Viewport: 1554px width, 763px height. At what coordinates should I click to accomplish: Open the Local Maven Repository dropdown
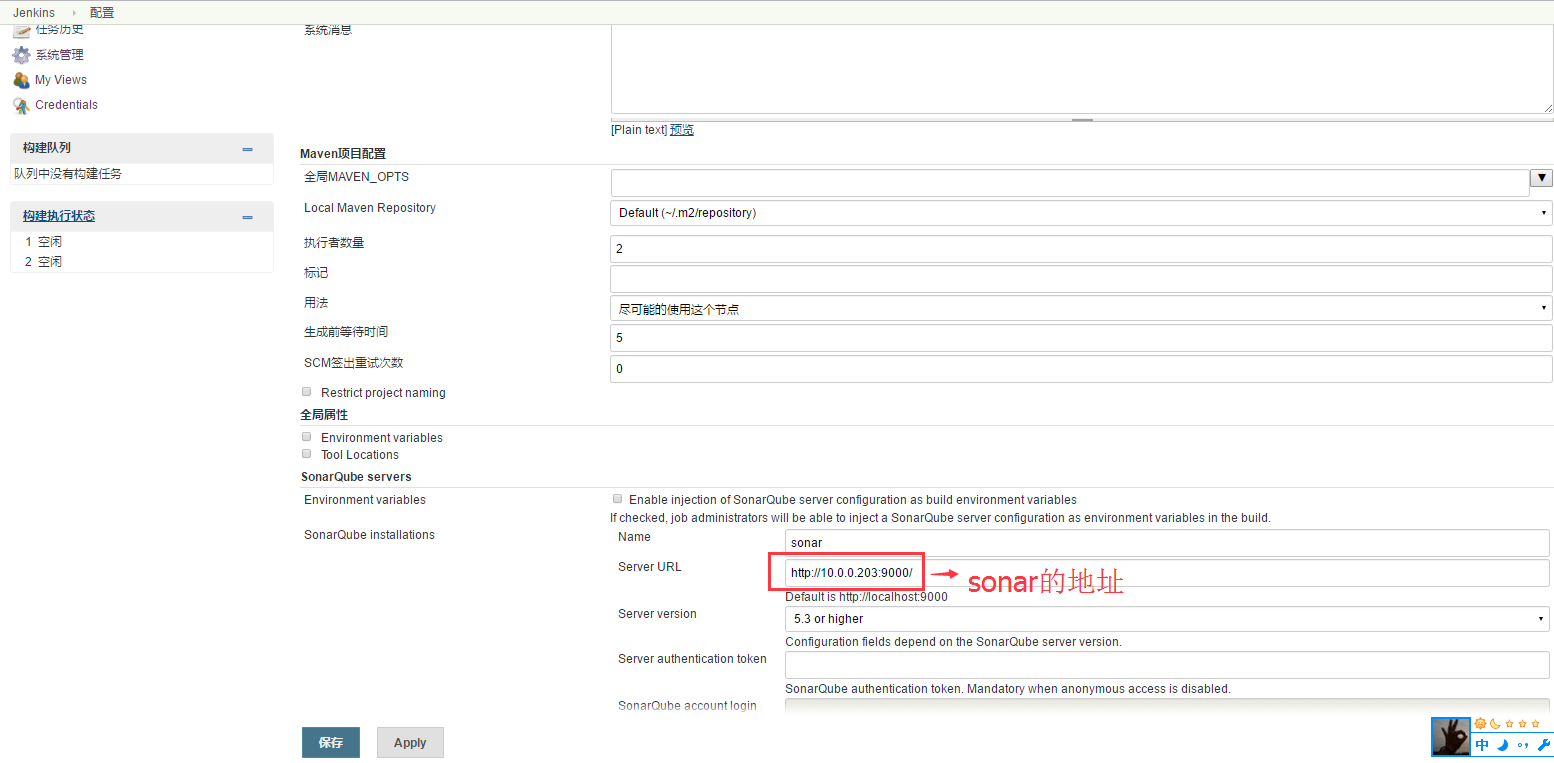click(x=1081, y=213)
